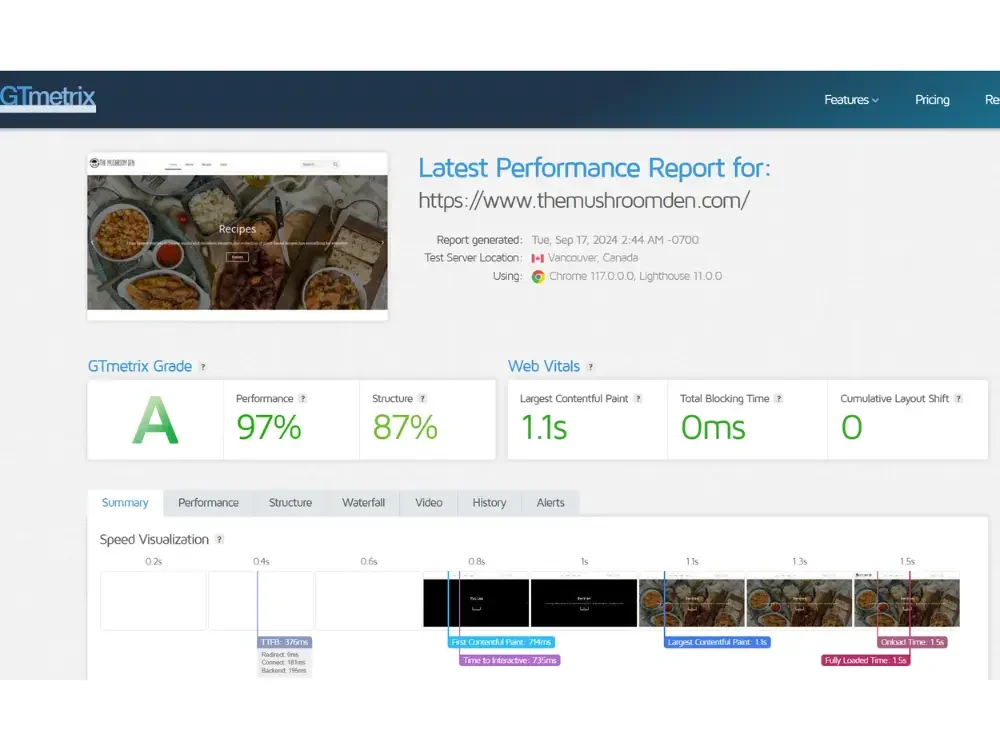1000x750 pixels.
Task: Click First Contentful Paint 714ms marker
Action: click(501, 642)
